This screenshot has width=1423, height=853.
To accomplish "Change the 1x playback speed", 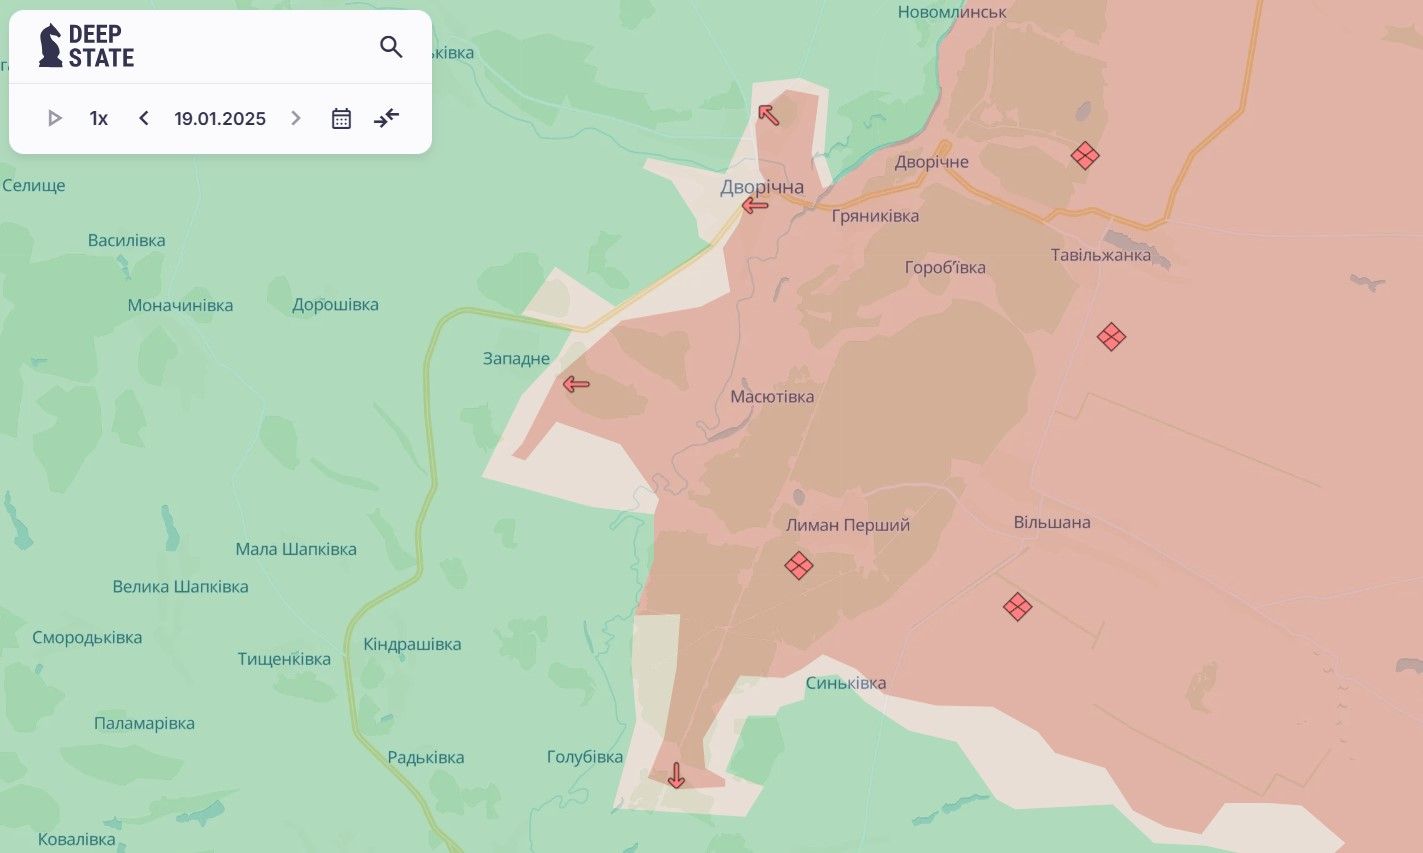I will pos(98,118).
